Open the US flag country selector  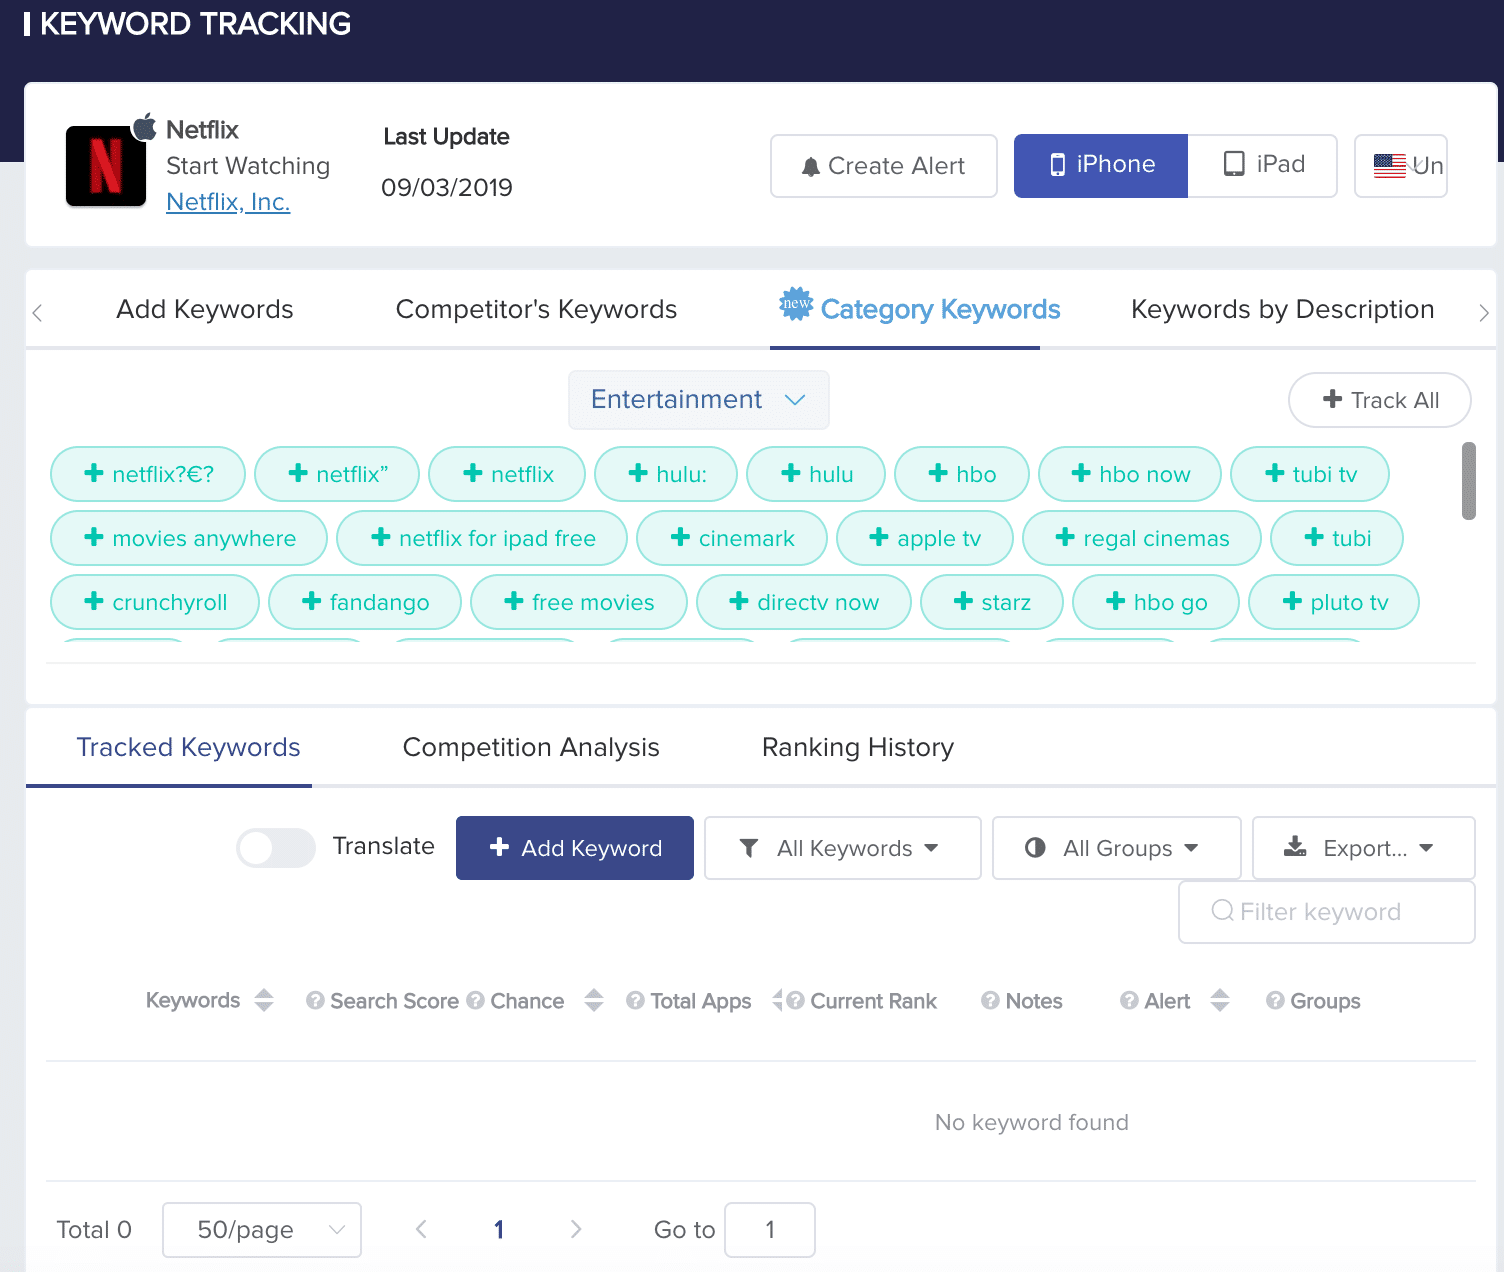click(x=1401, y=166)
